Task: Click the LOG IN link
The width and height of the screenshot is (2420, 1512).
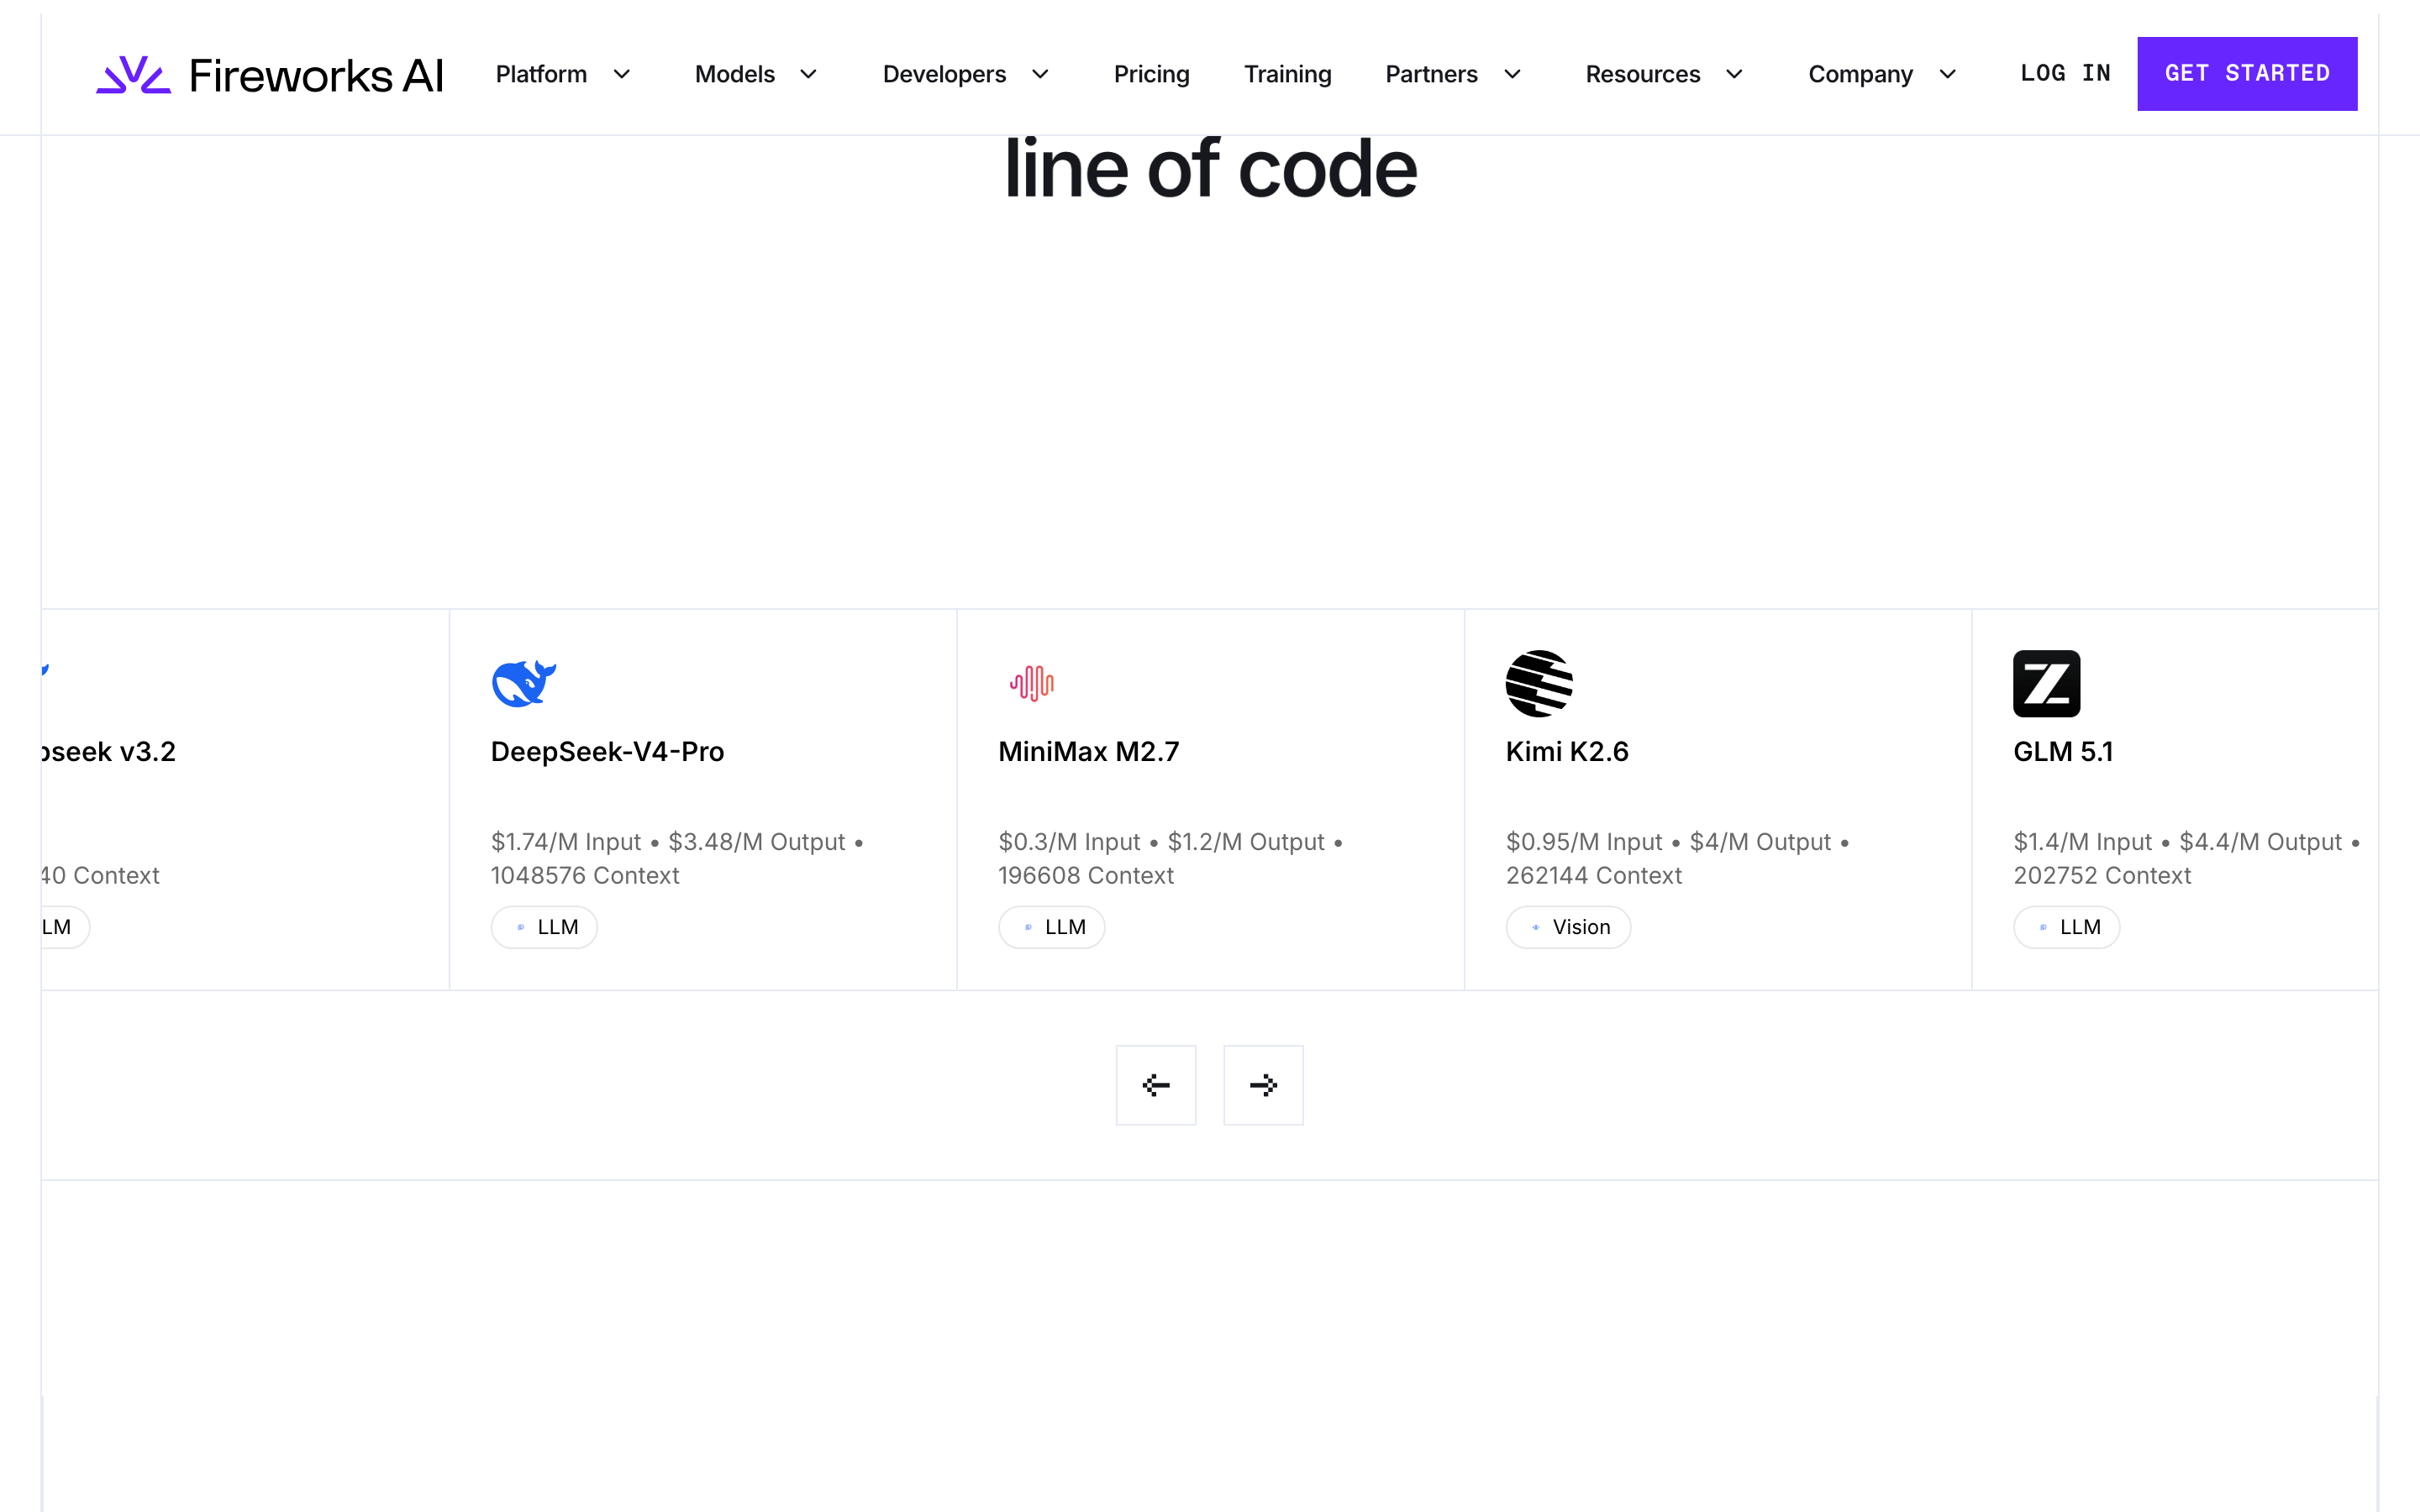Action: (2065, 74)
